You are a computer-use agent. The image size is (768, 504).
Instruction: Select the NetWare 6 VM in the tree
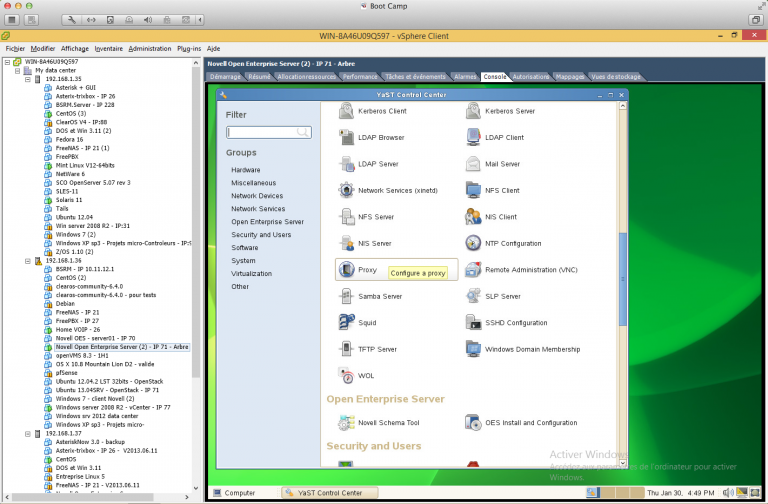70,174
